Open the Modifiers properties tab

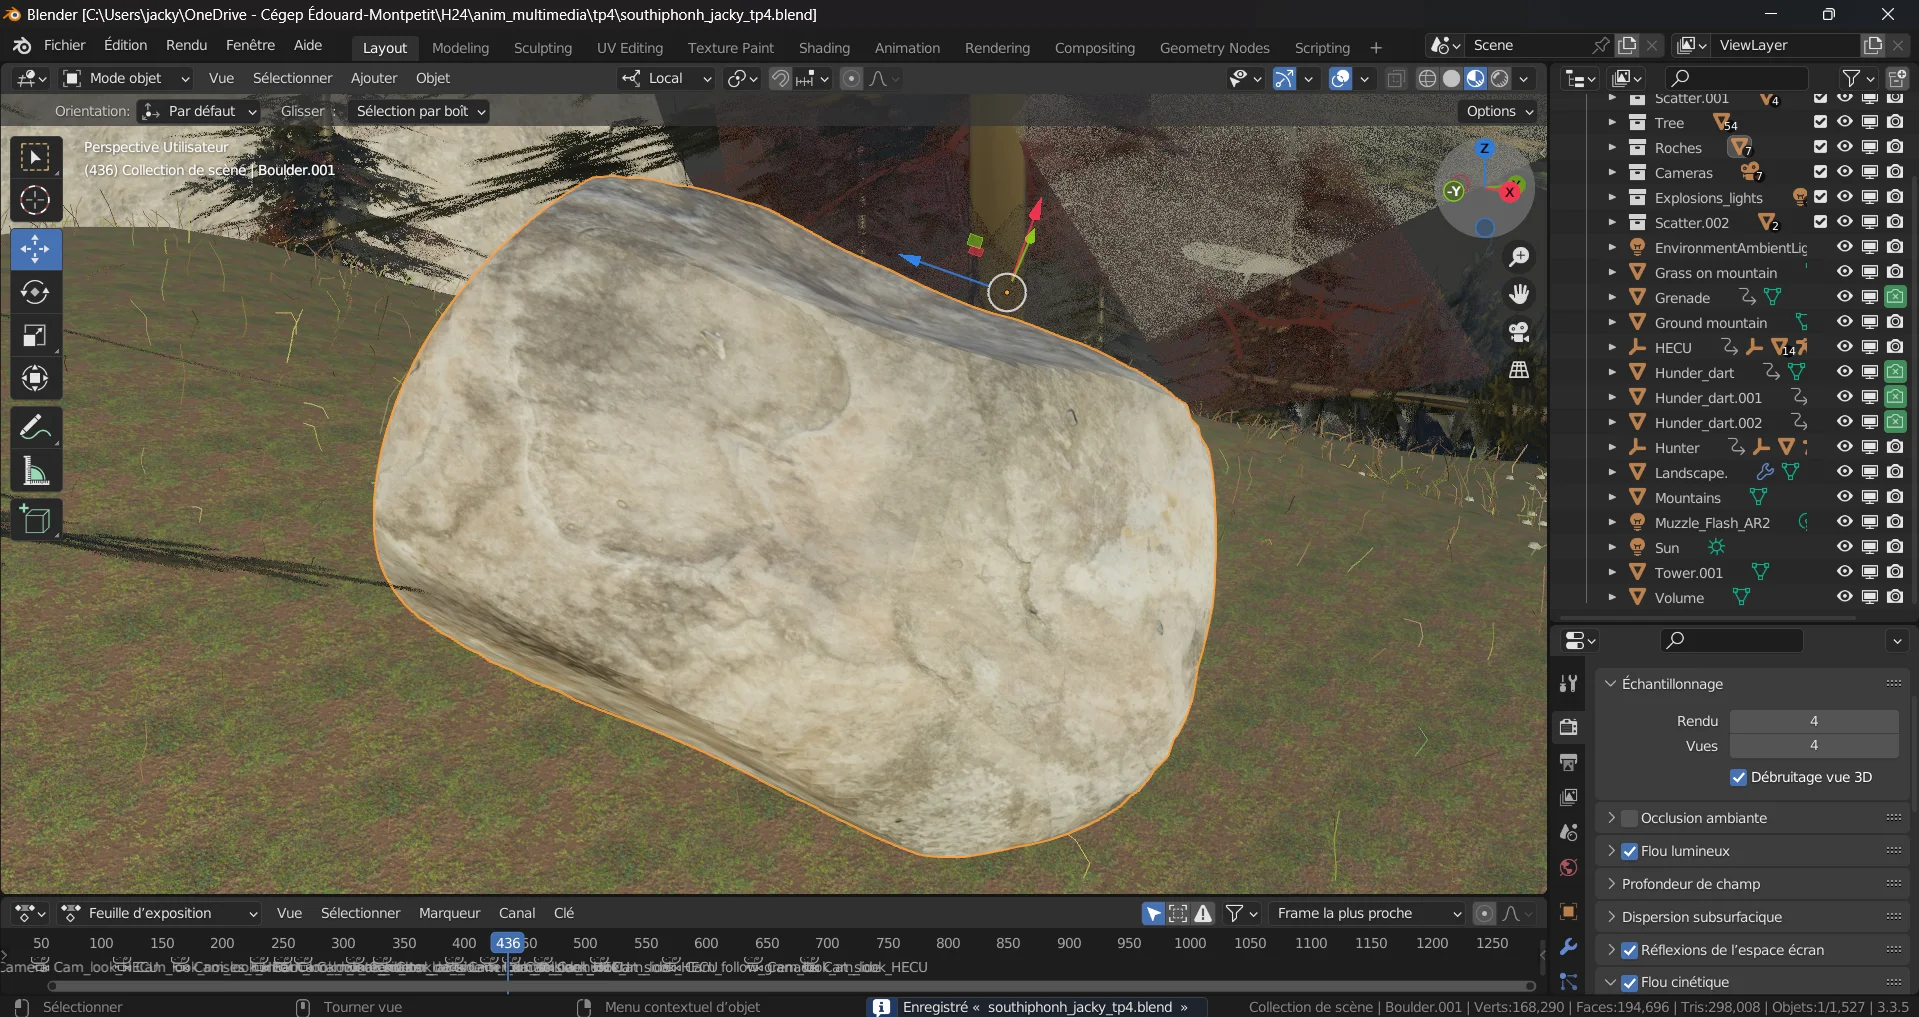pyautogui.click(x=1568, y=947)
